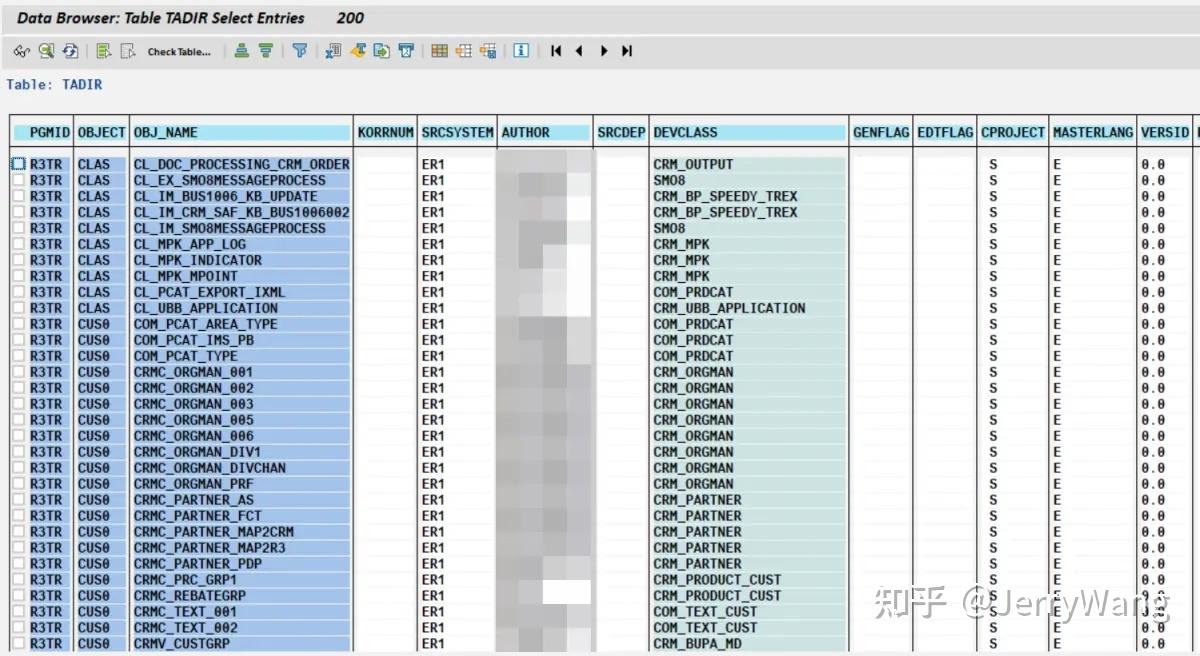
Task: Export table data to spreadsheet
Action: coord(333,51)
